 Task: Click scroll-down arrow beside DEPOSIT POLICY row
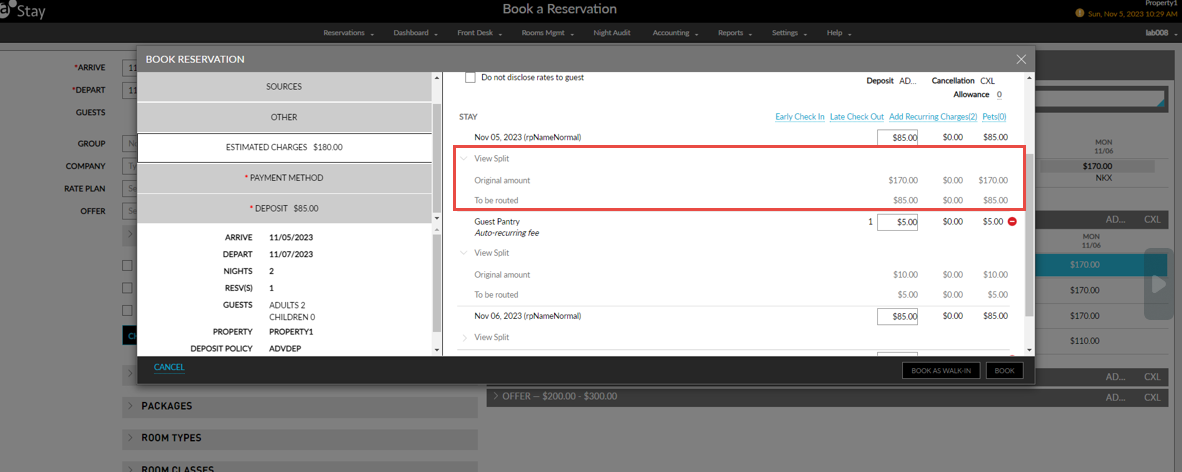(x=436, y=350)
